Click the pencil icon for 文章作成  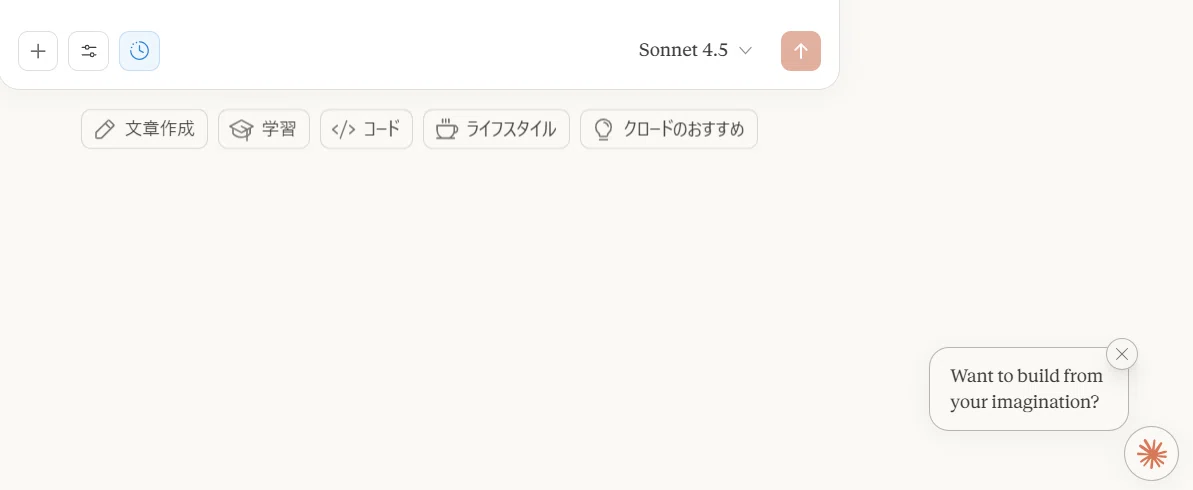coord(104,129)
